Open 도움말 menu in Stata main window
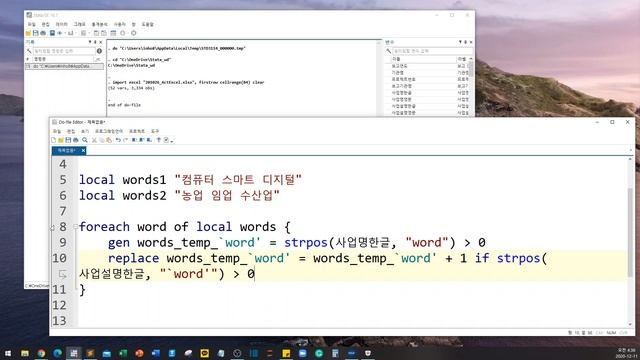The height and width of the screenshot is (360, 640). pyautogui.click(x=147, y=24)
